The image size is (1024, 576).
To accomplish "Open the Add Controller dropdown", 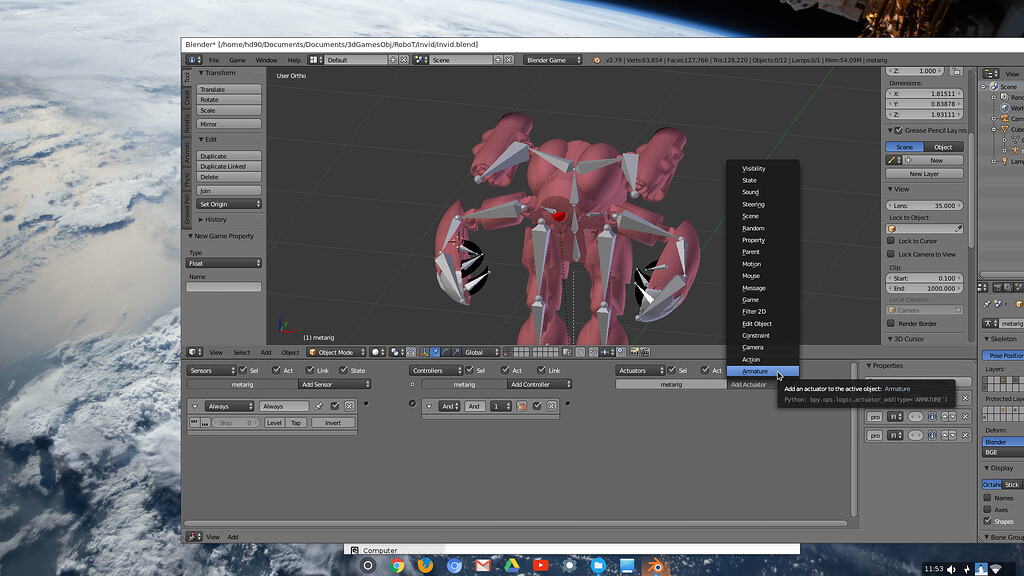I will (x=540, y=385).
